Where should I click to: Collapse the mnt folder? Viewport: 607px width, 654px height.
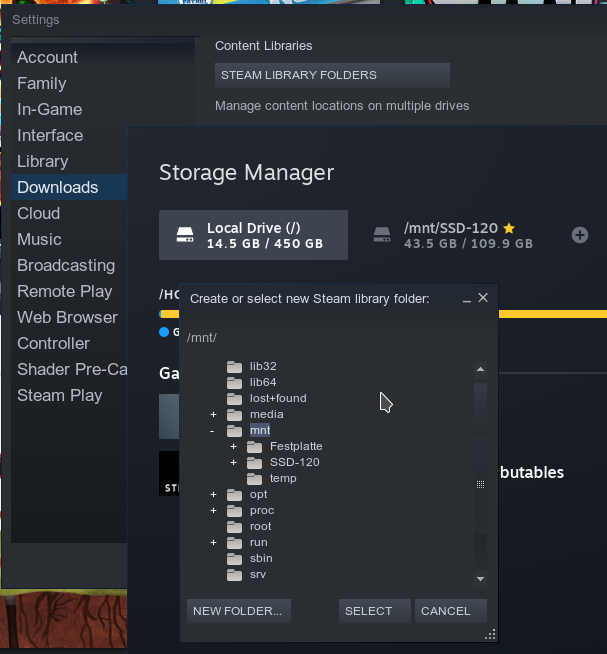click(212, 431)
